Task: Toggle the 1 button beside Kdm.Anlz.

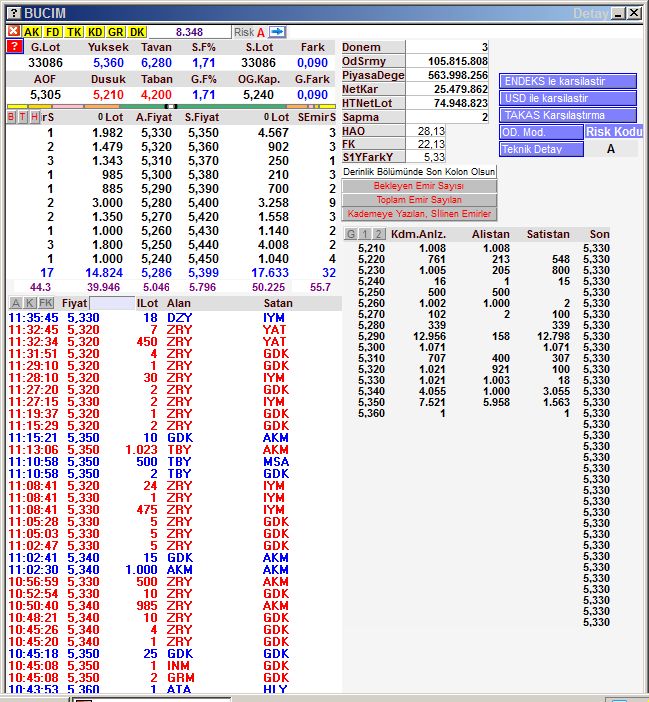Action: 365,234
